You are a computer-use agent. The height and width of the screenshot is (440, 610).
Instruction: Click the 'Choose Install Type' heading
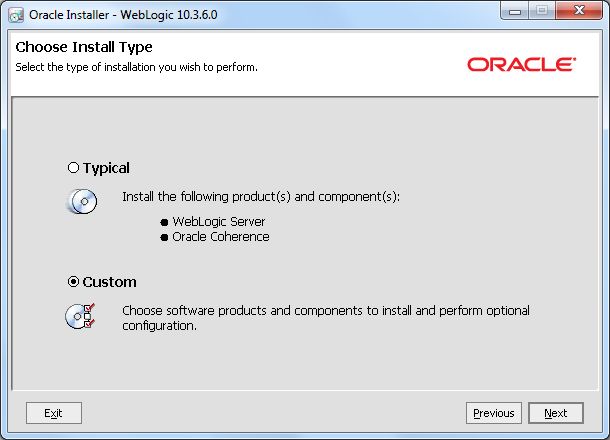pyautogui.click(x=84, y=47)
